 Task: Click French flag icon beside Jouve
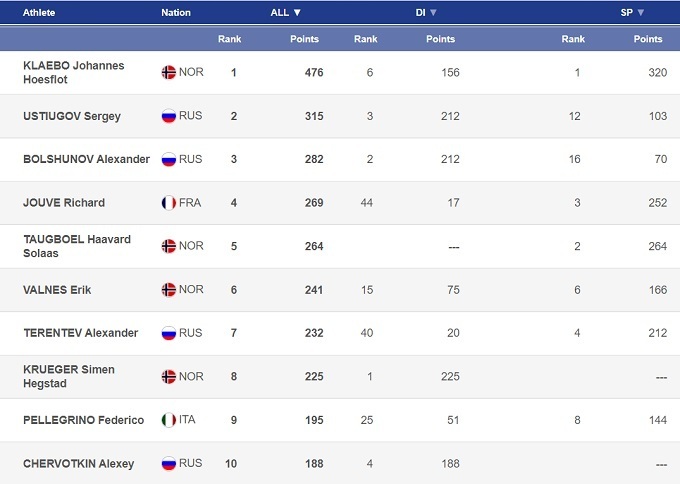pyautogui.click(x=168, y=203)
